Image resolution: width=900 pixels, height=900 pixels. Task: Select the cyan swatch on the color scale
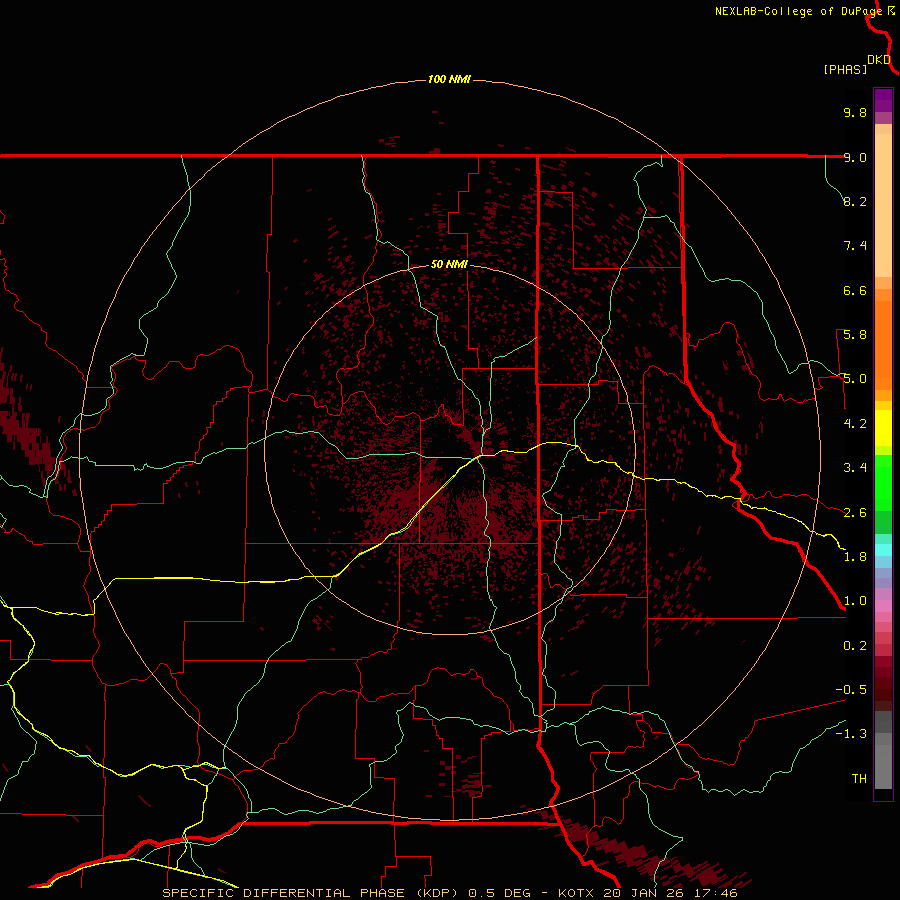(883, 550)
